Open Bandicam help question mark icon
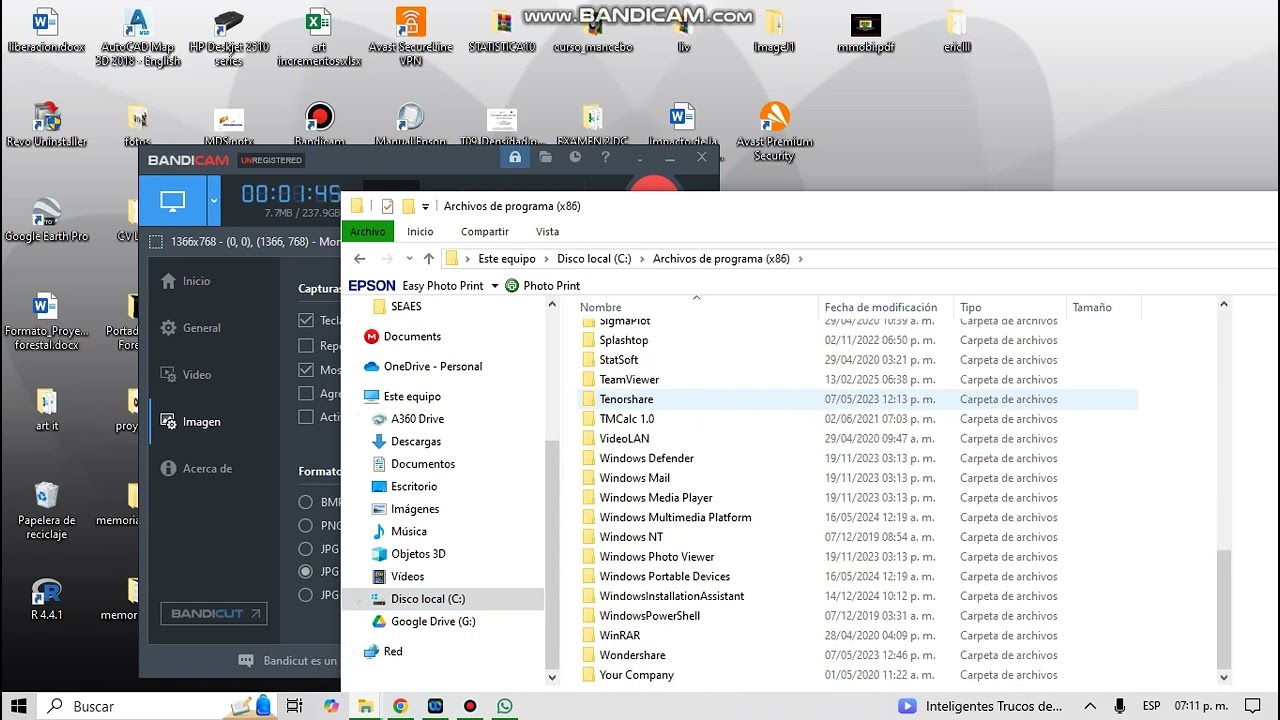This screenshot has height=720, width=1280. [605, 158]
